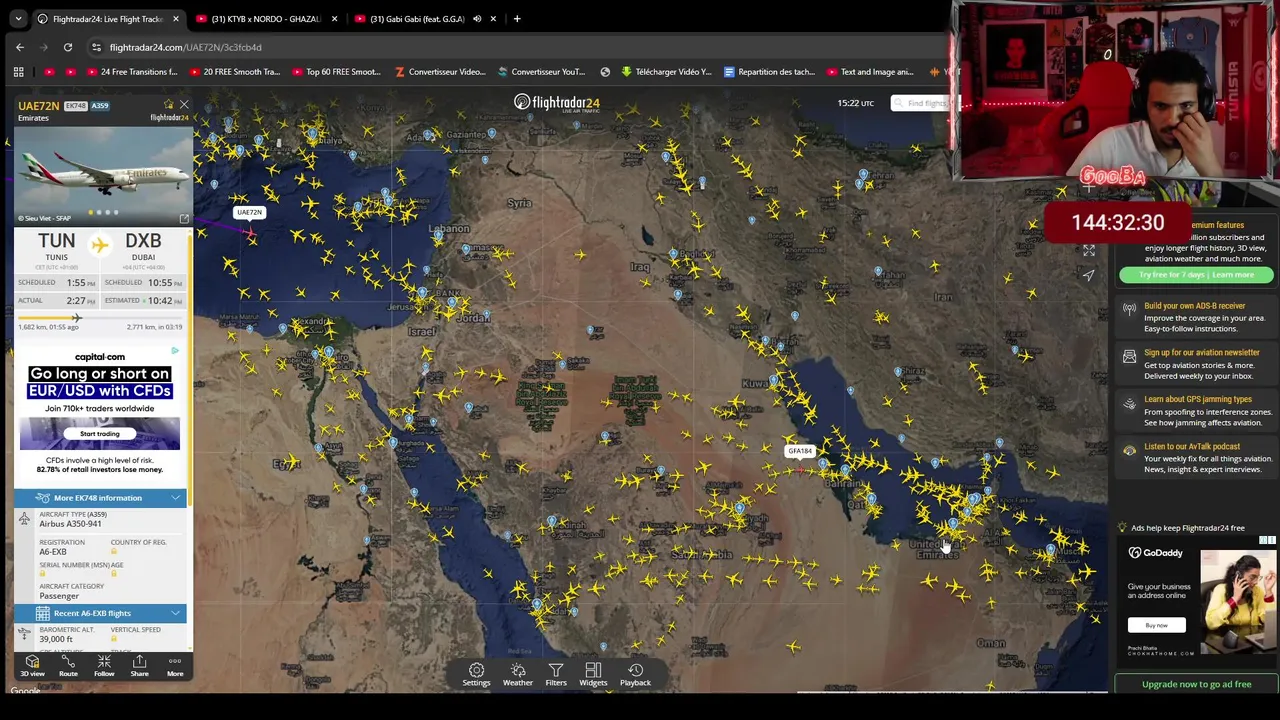Select second photo carousel dot

point(99,212)
